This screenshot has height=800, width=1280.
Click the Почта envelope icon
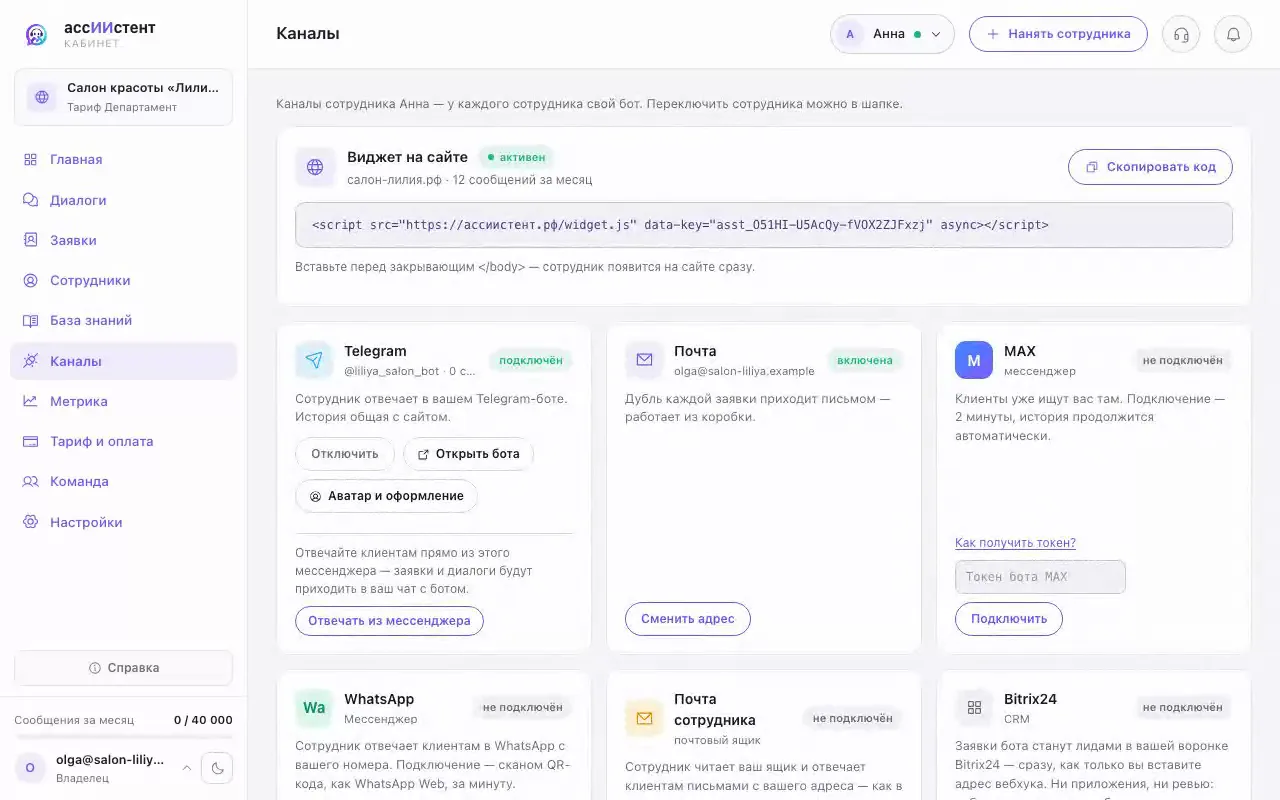644,360
